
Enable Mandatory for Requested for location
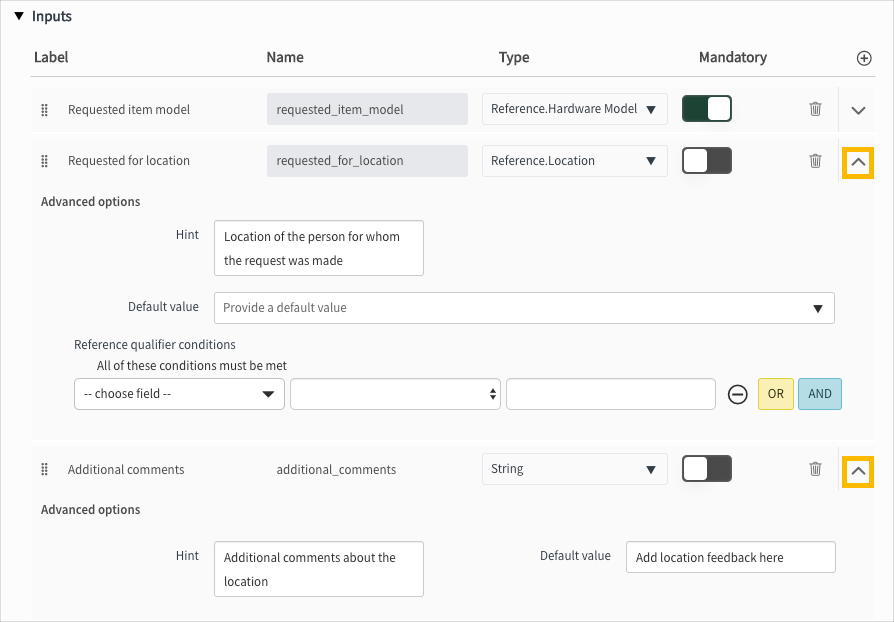point(707,160)
